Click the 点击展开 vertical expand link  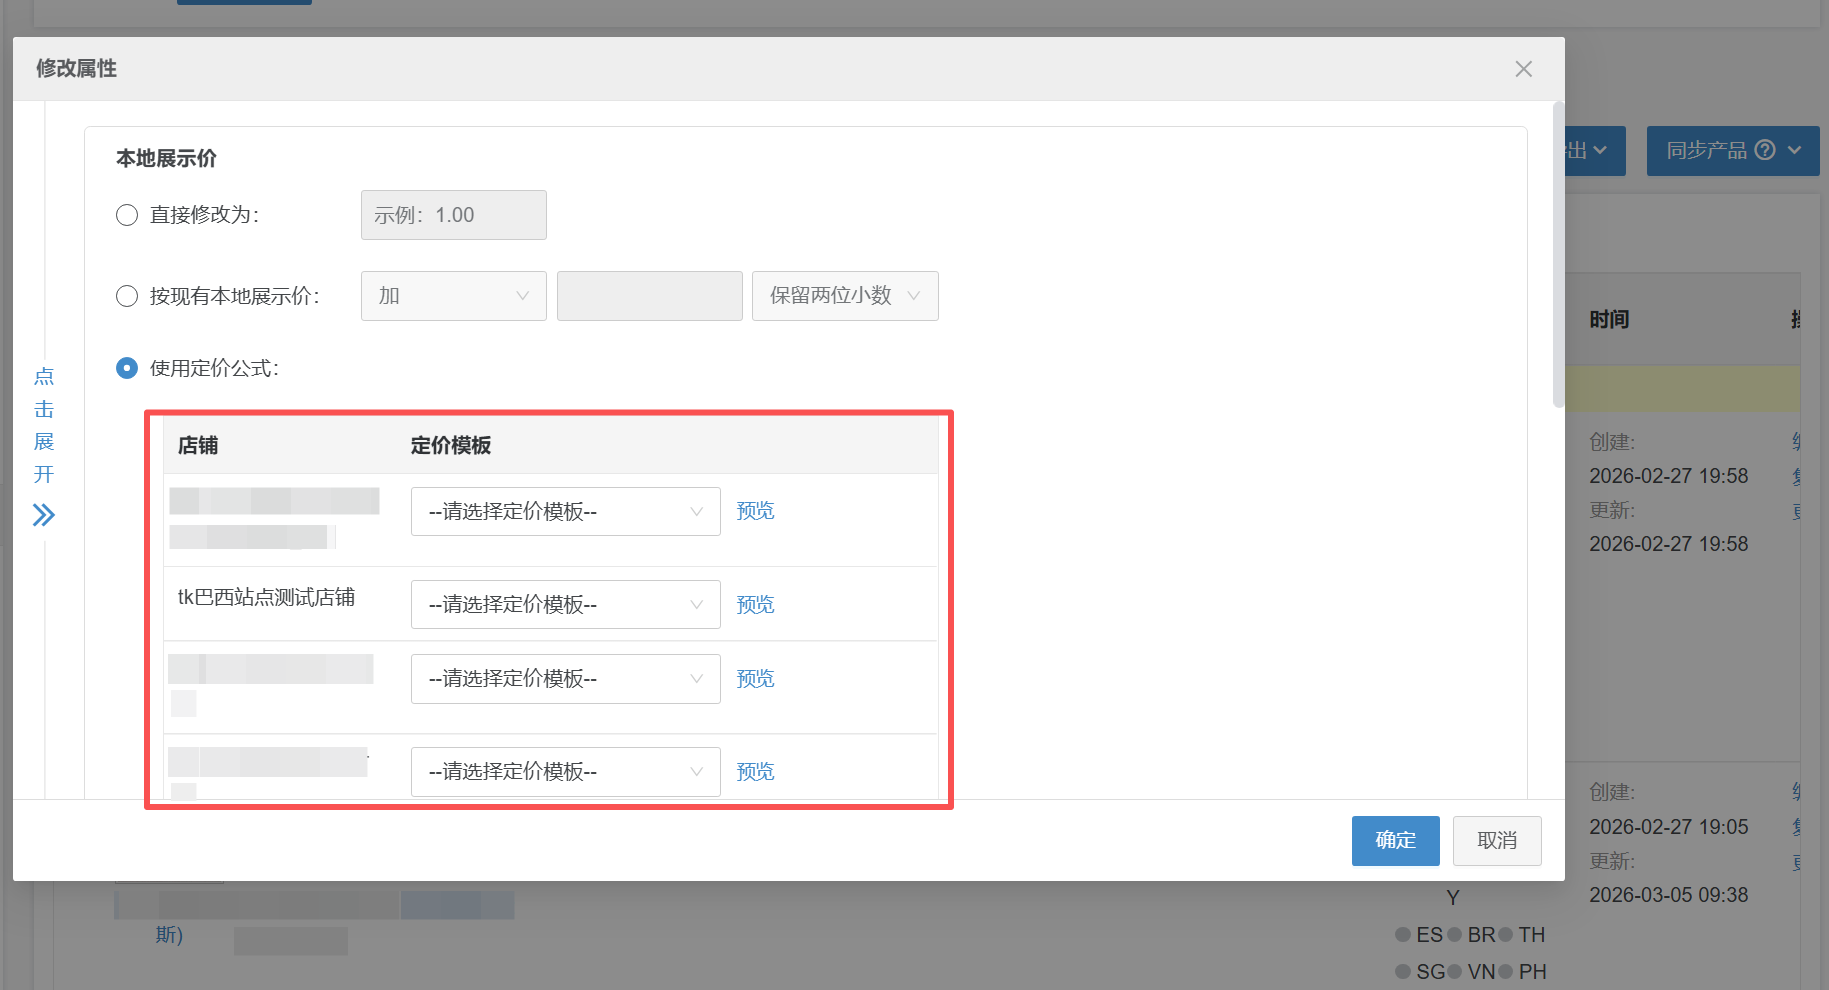[x=44, y=425]
